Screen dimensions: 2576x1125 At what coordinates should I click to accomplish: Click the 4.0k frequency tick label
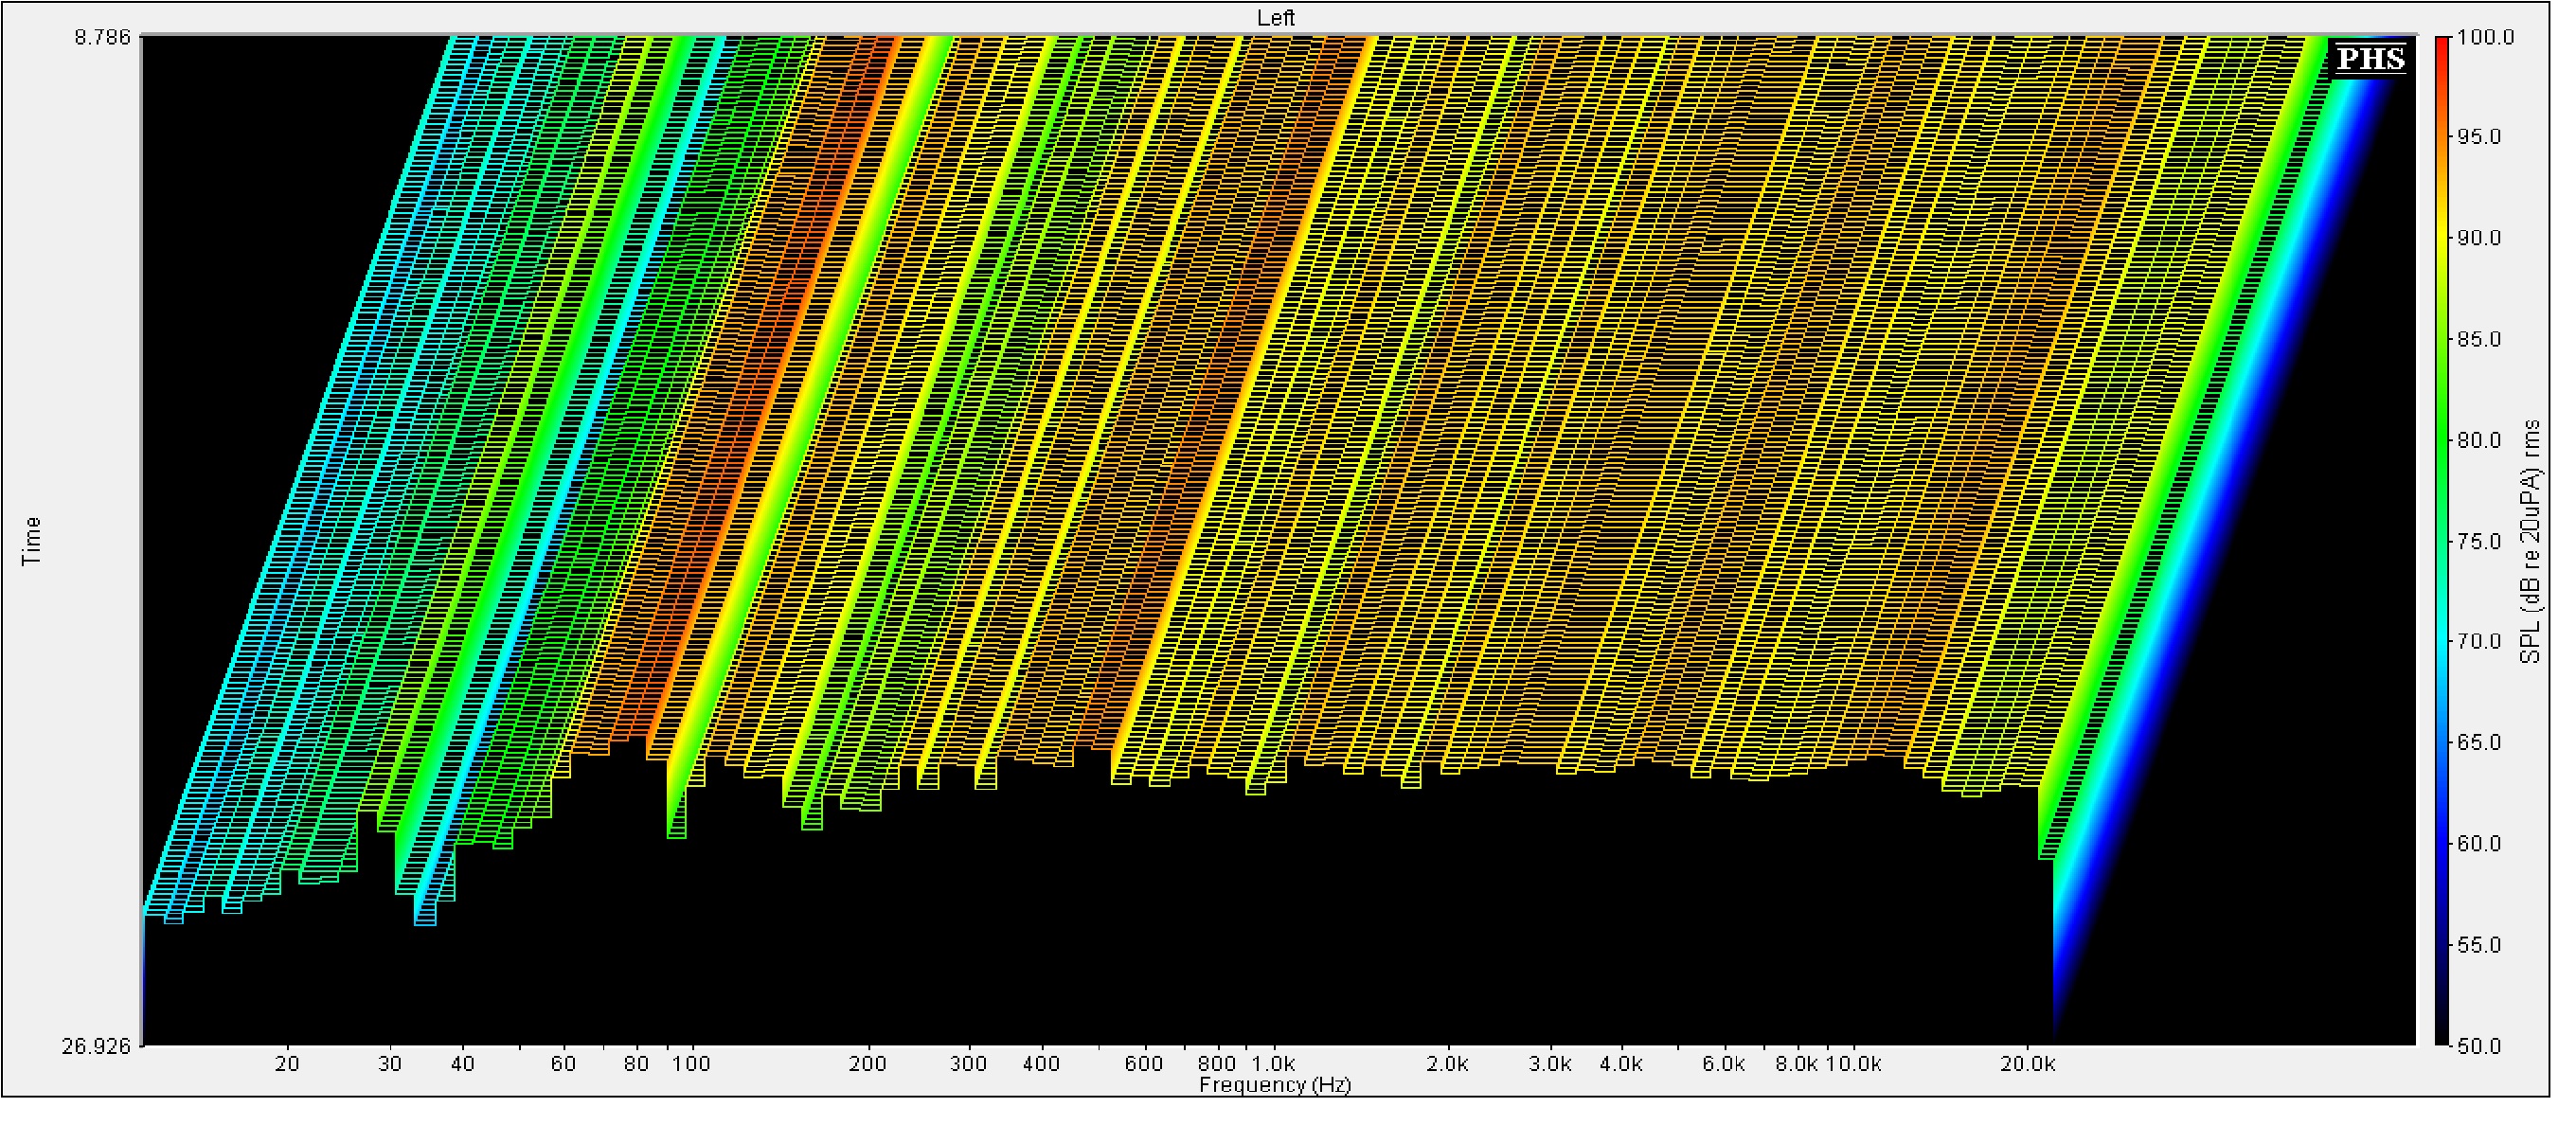point(1620,1064)
